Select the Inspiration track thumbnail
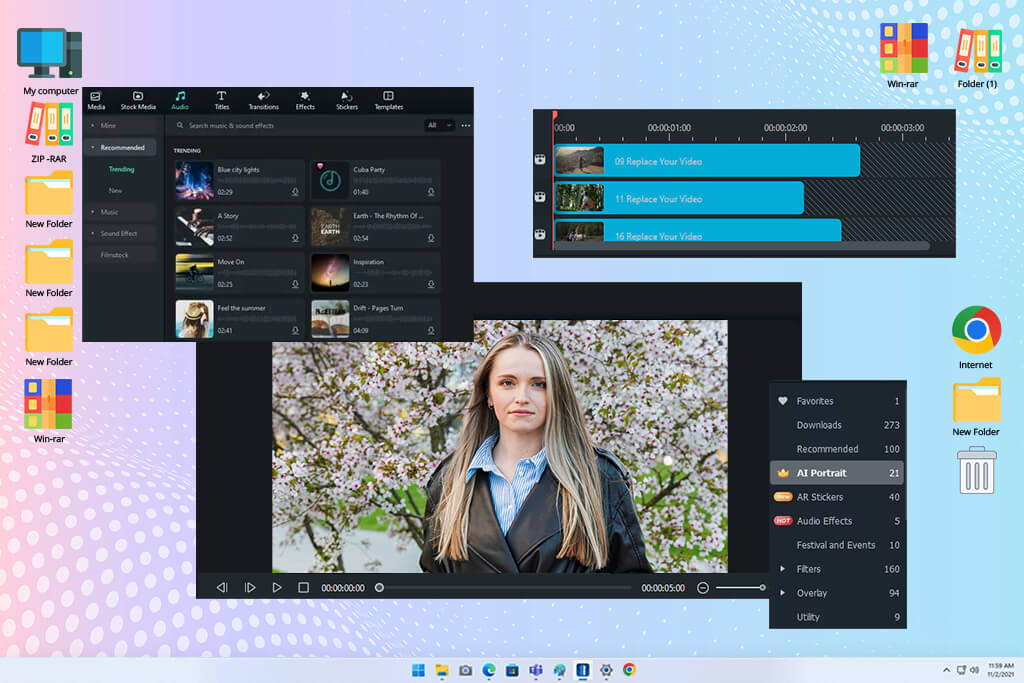Image resolution: width=1024 pixels, height=683 pixels. (x=330, y=272)
